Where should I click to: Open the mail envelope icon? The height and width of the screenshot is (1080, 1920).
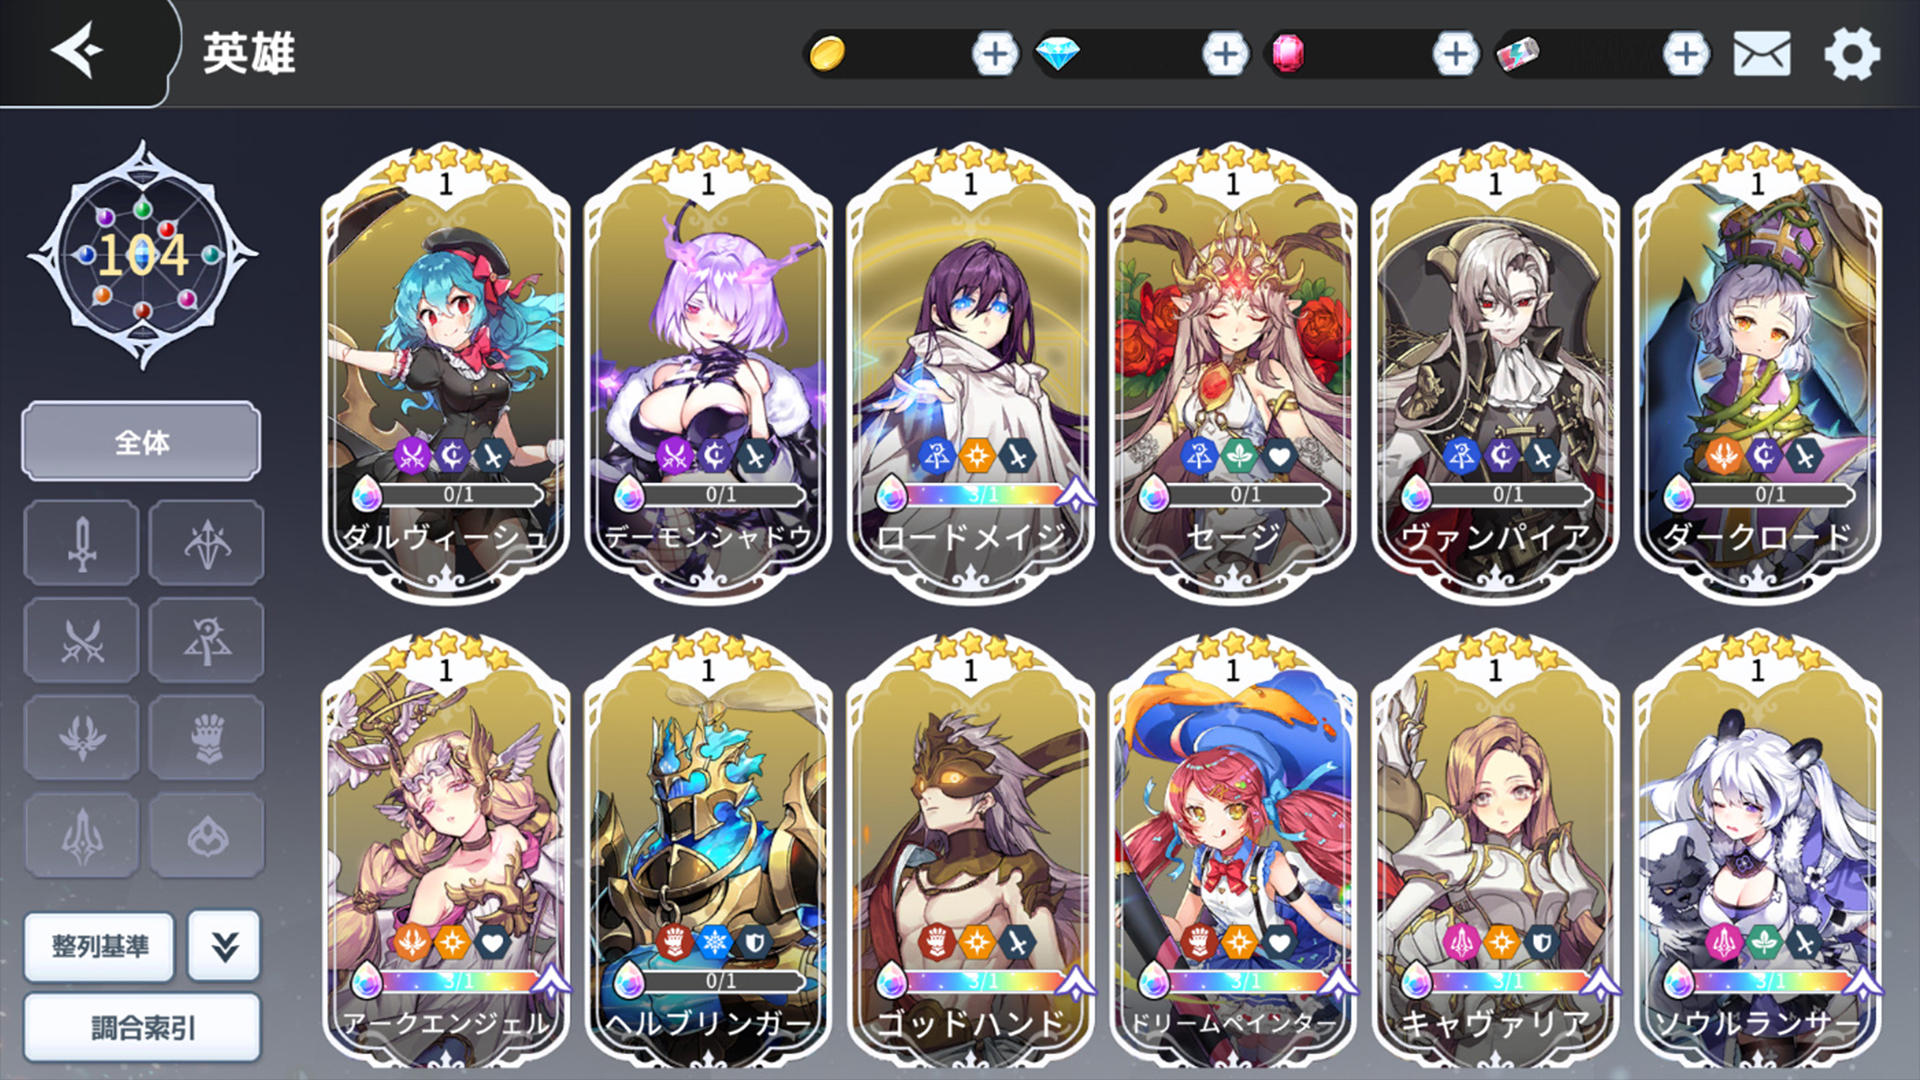[x=1761, y=53]
